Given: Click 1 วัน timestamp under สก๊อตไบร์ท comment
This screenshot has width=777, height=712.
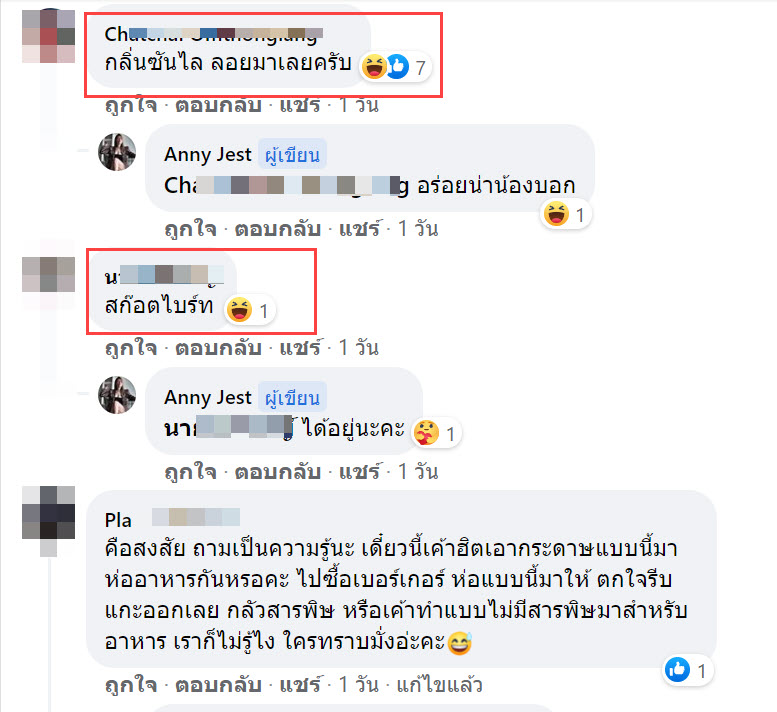Looking at the screenshot, I should point(359,348).
